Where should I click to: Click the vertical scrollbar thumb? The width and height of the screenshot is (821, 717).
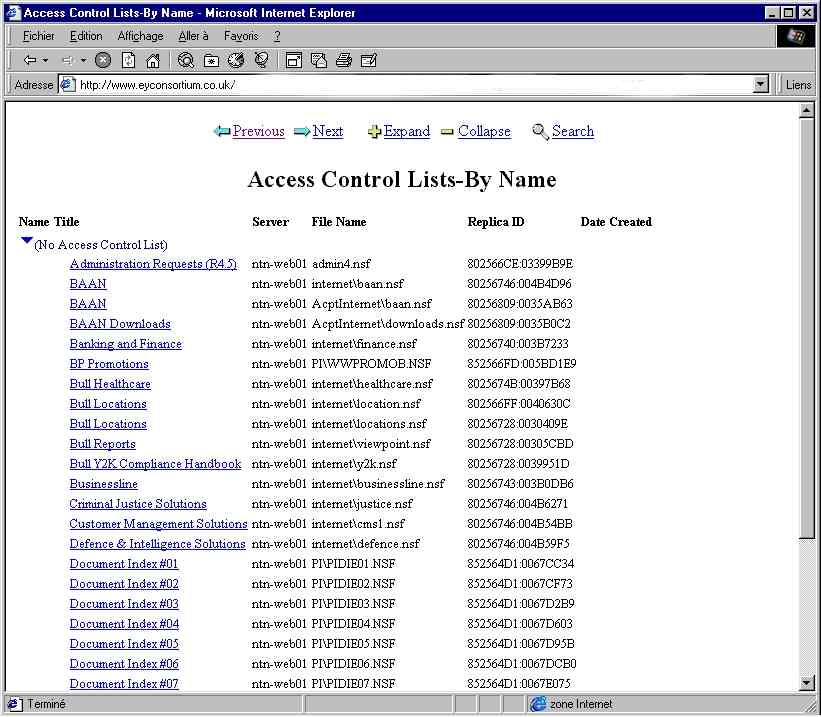coord(806,328)
